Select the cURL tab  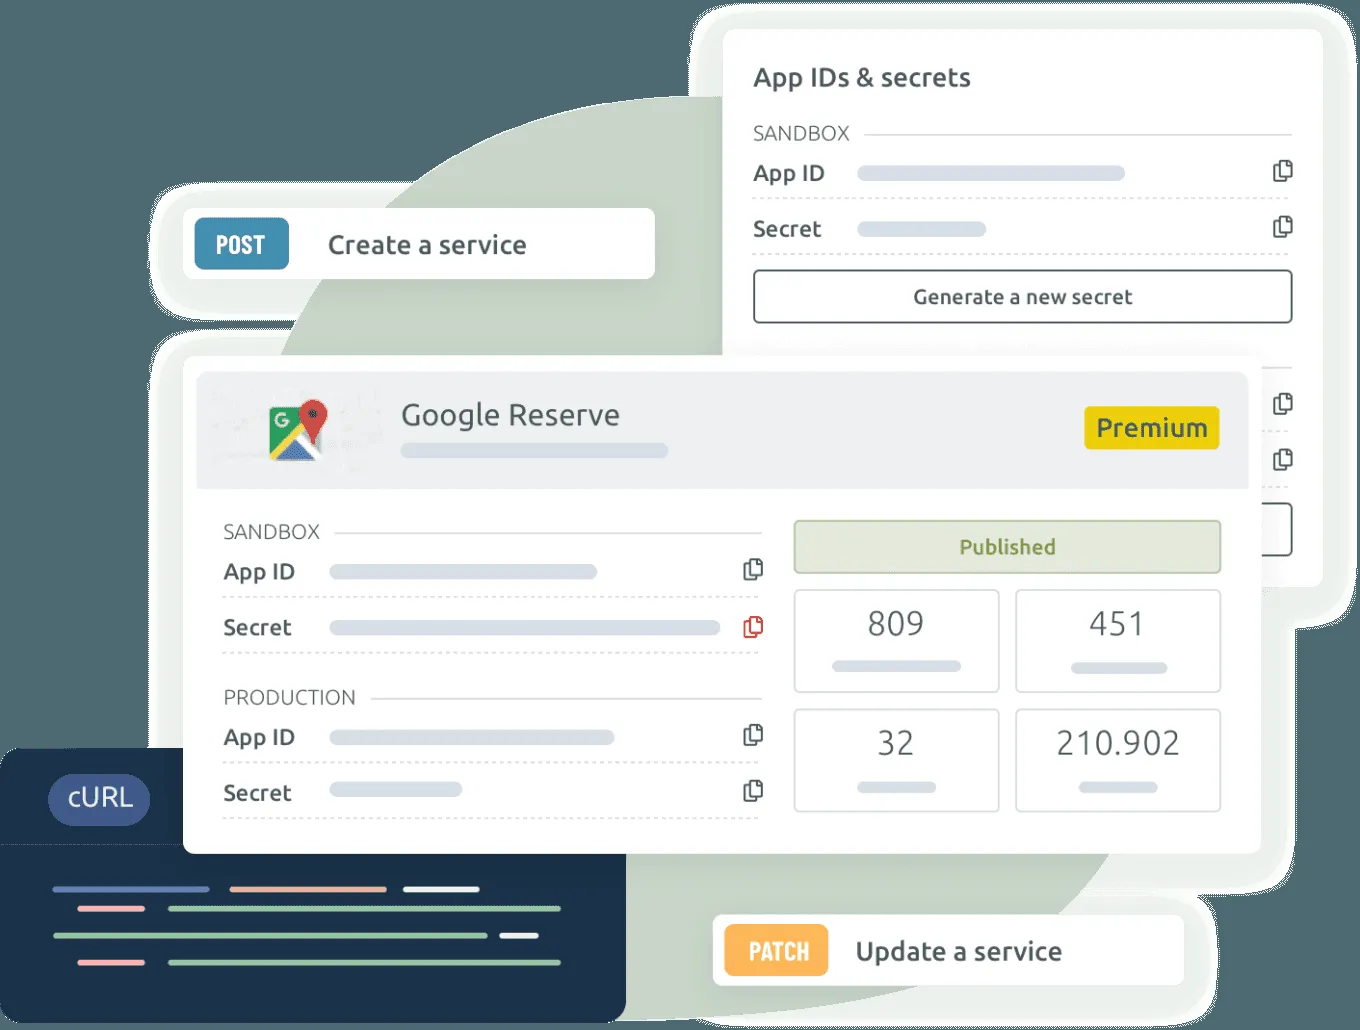click(x=99, y=799)
